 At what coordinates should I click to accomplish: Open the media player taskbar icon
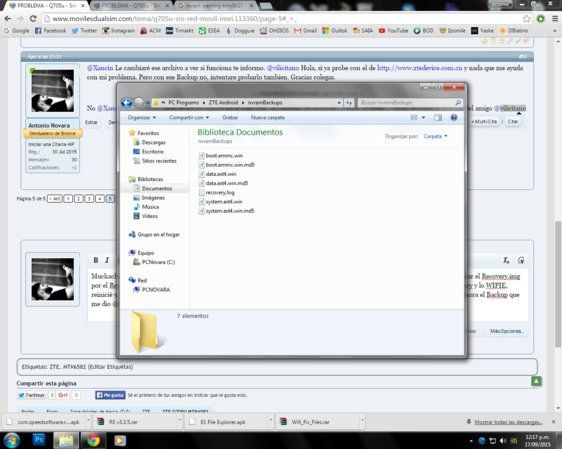(120, 440)
